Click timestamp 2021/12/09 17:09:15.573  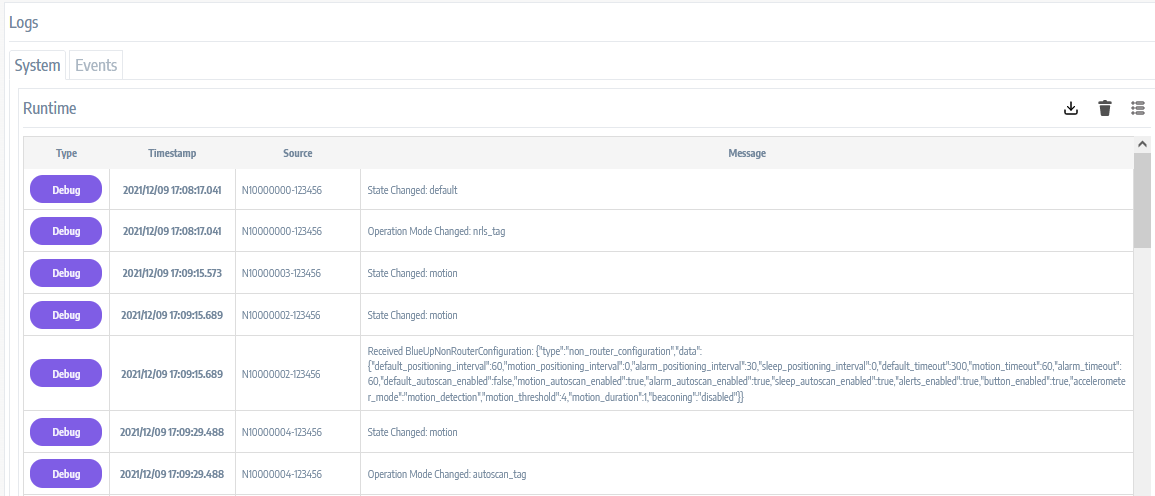click(x=172, y=273)
